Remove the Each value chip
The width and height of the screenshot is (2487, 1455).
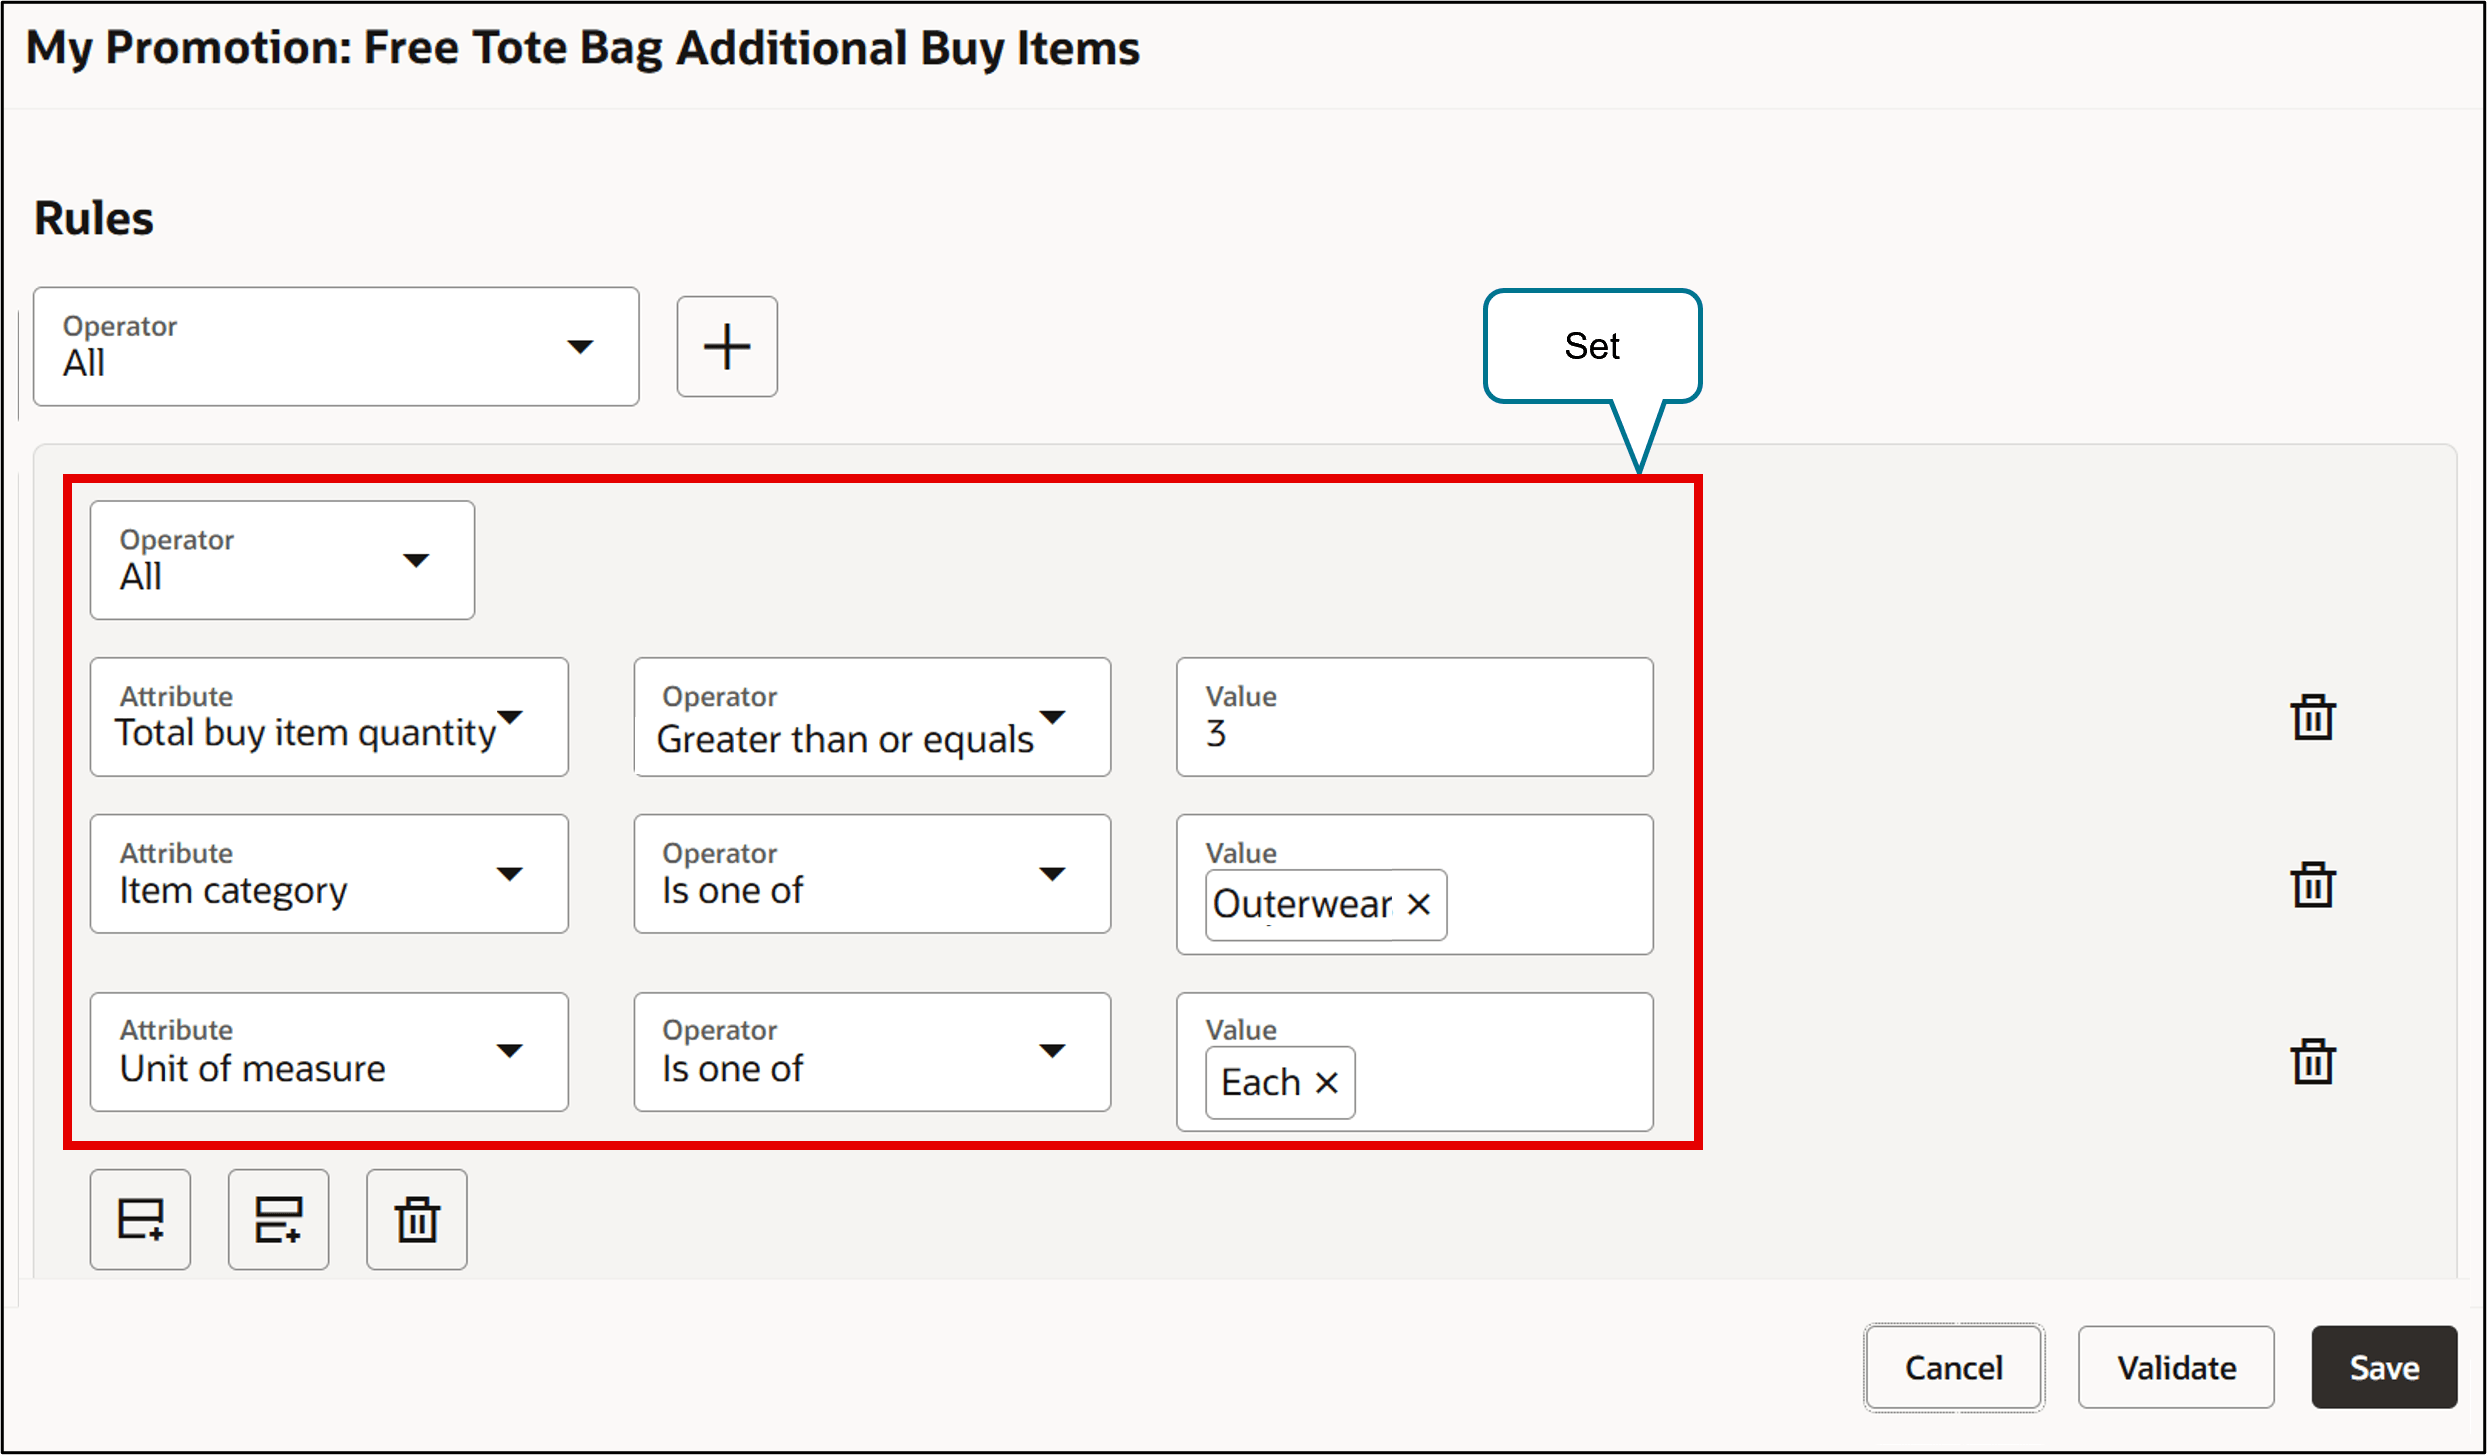1326,1083
